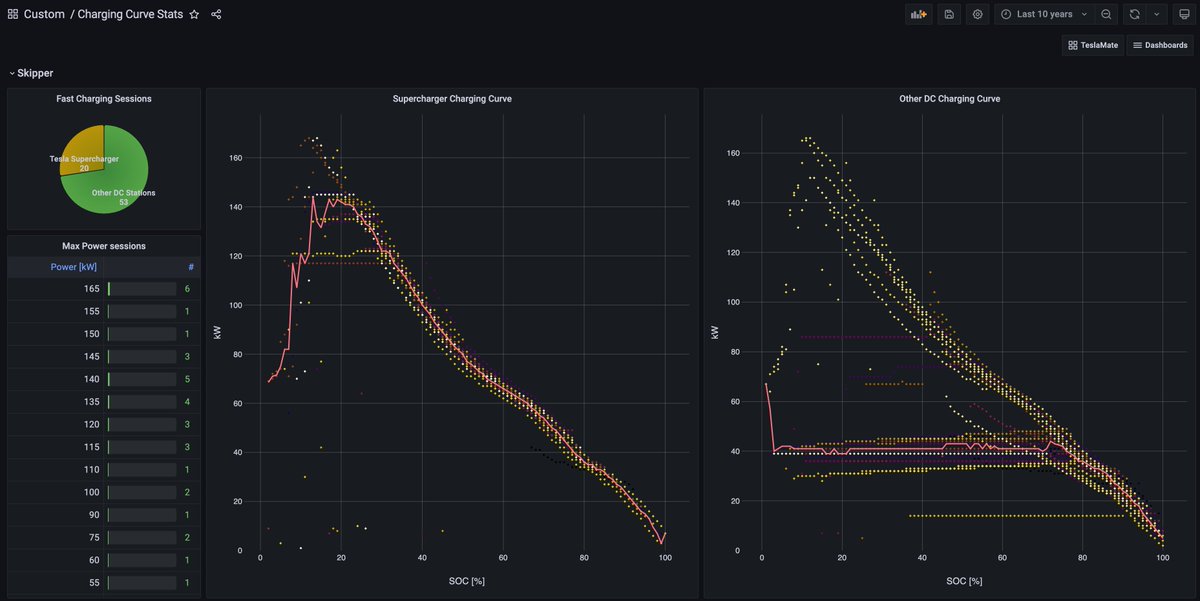Open Fast Charging Sessions panel title menu
Viewport: 1200px width, 601px height.
pyautogui.click(x=104, y=99)
